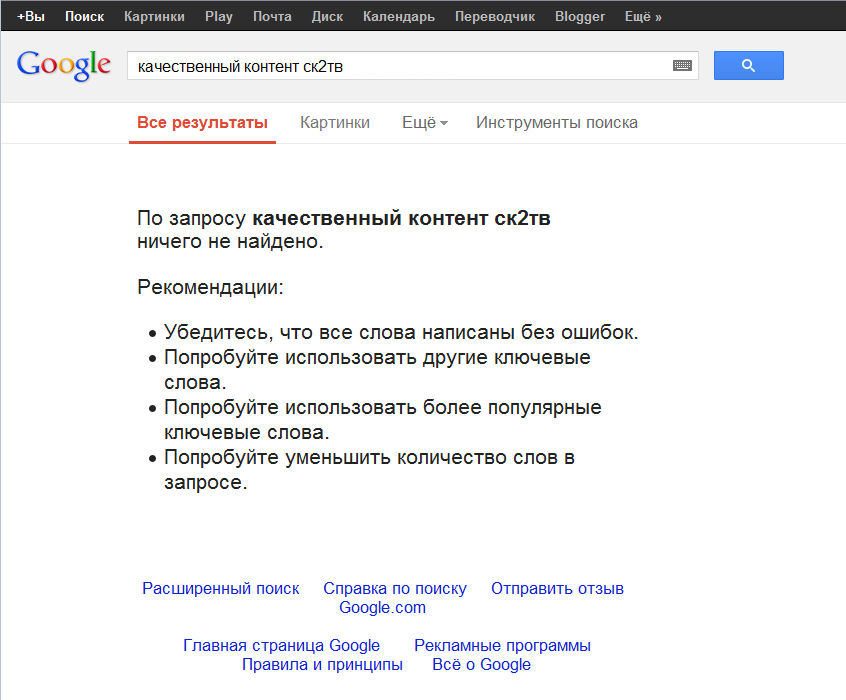Click tip Попробуйте уменьшить количество слов
This screenshot has height=700, width=846.
369,470
